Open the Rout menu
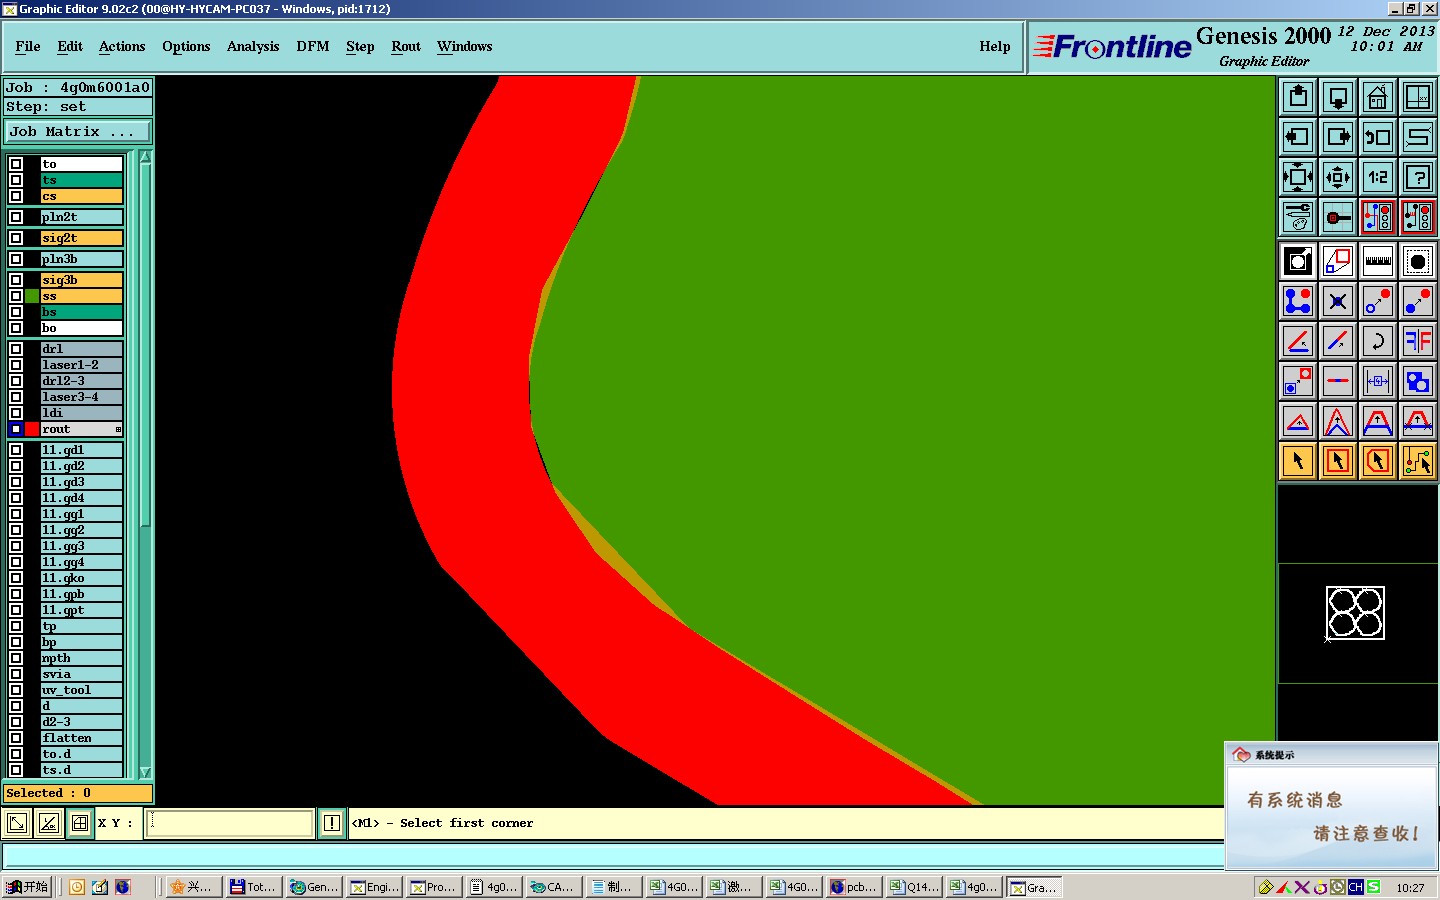This screenshot has height=900, width=1440. [406, 46]
